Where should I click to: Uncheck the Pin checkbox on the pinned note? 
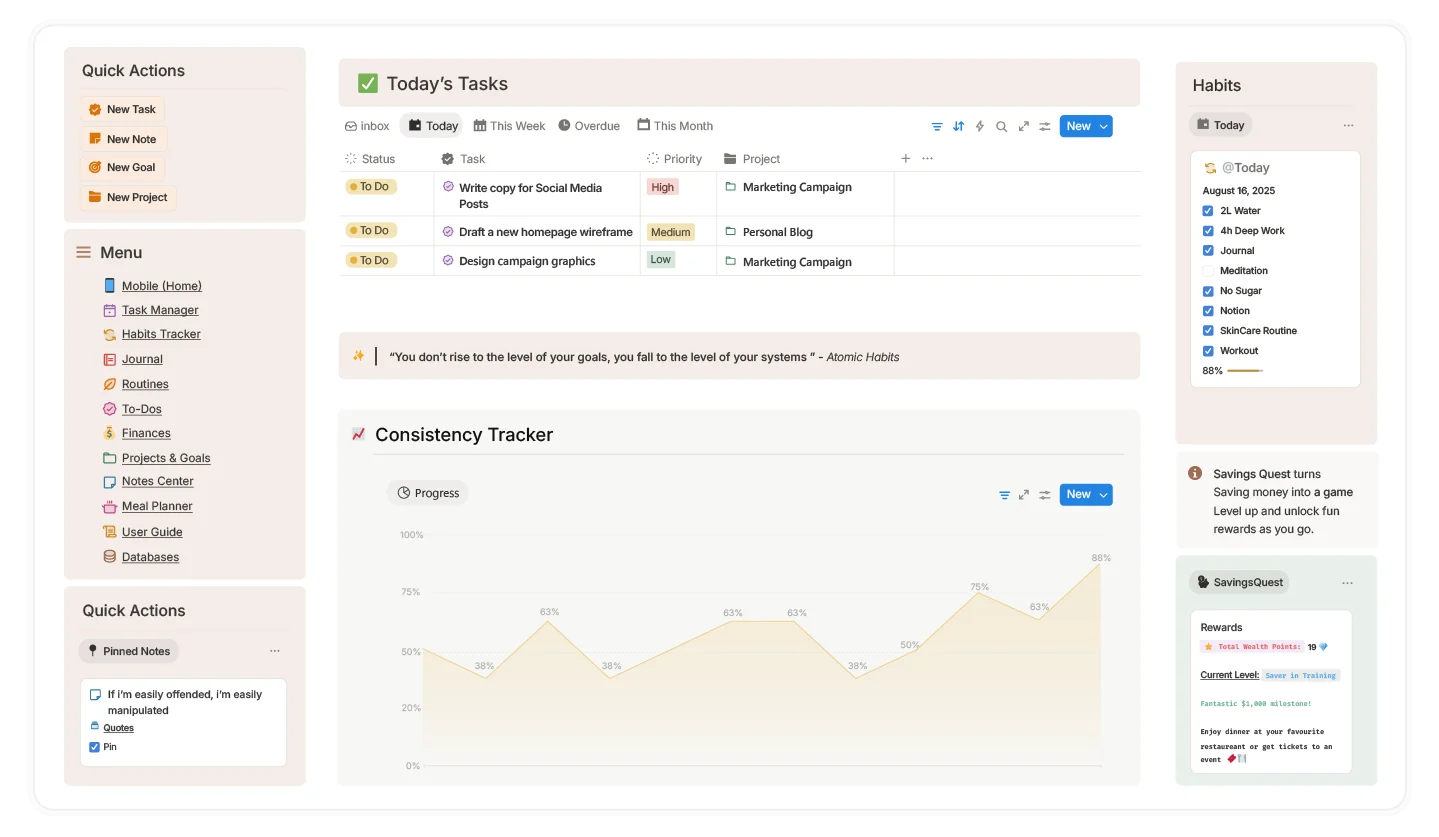pyautogui.click(x=95, y=747)
